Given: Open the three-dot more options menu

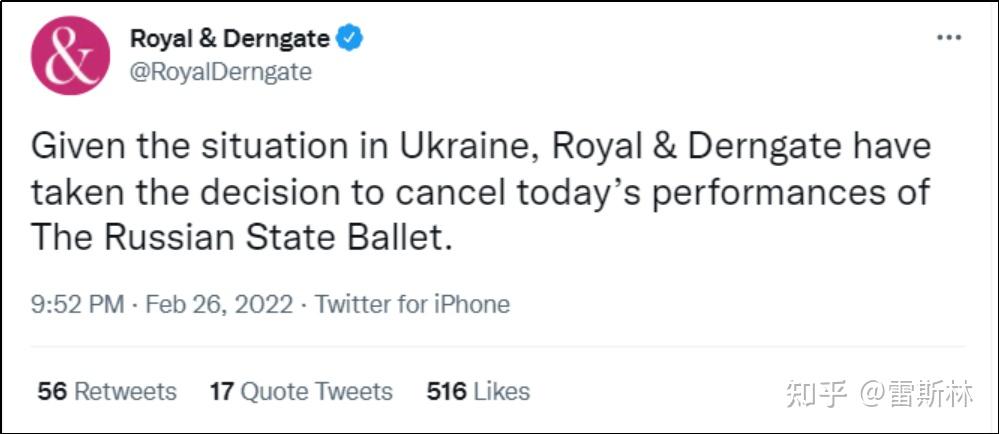Looking at the screenshot, I should click(947, 38).
